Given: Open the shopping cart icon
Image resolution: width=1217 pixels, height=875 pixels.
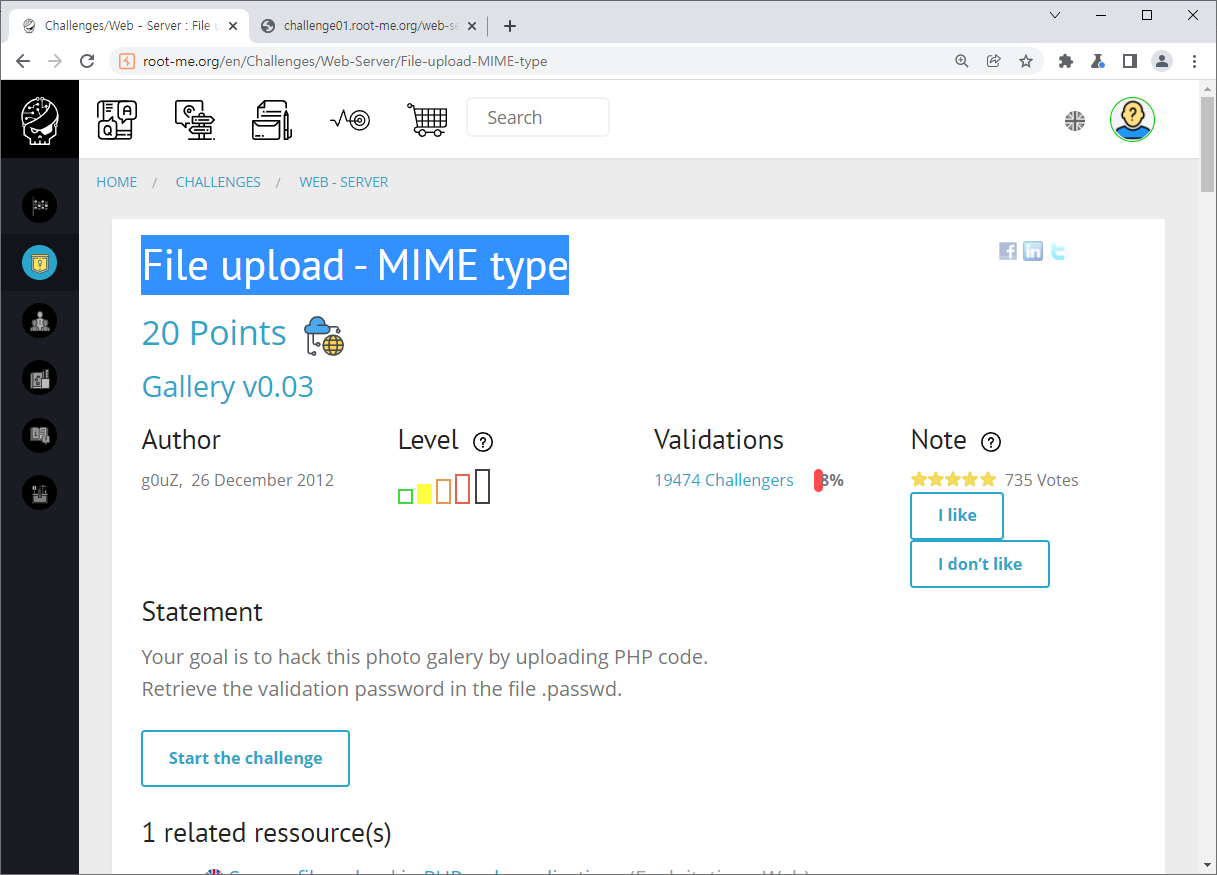Looking at the screenshot, I should pos(427,119).
